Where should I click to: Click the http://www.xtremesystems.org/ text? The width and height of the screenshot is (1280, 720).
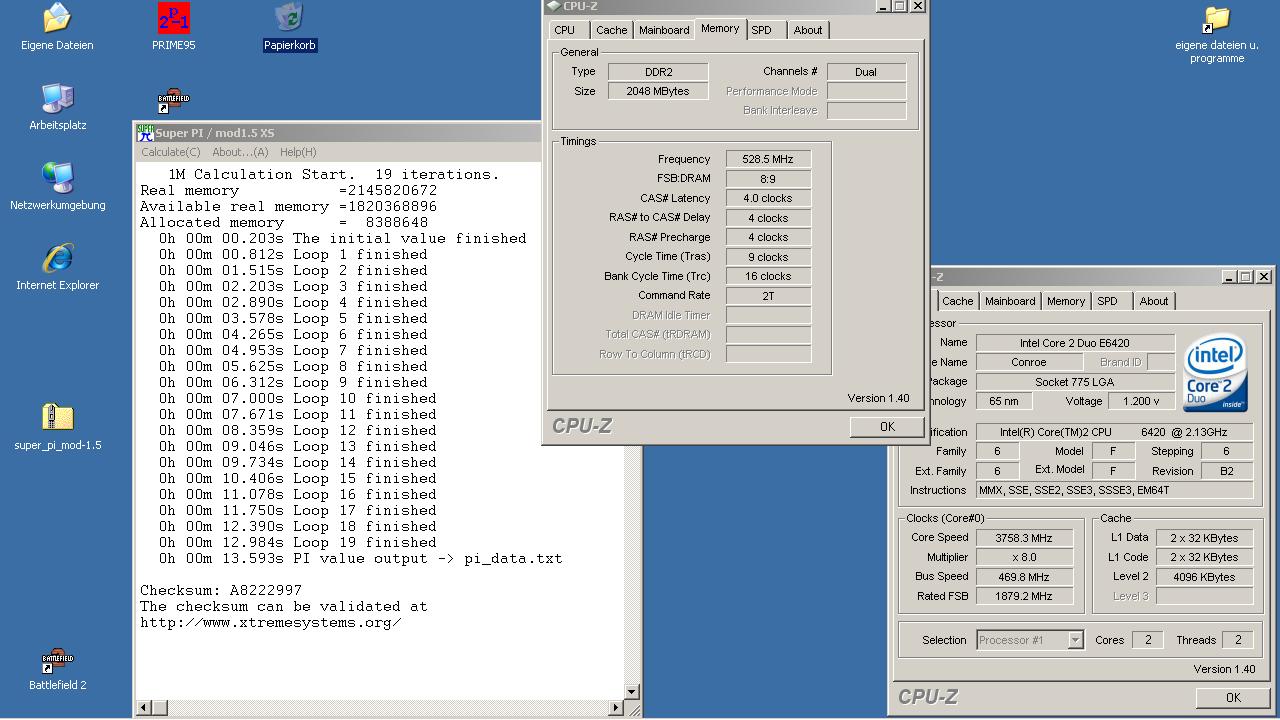[x=270, y=622]
